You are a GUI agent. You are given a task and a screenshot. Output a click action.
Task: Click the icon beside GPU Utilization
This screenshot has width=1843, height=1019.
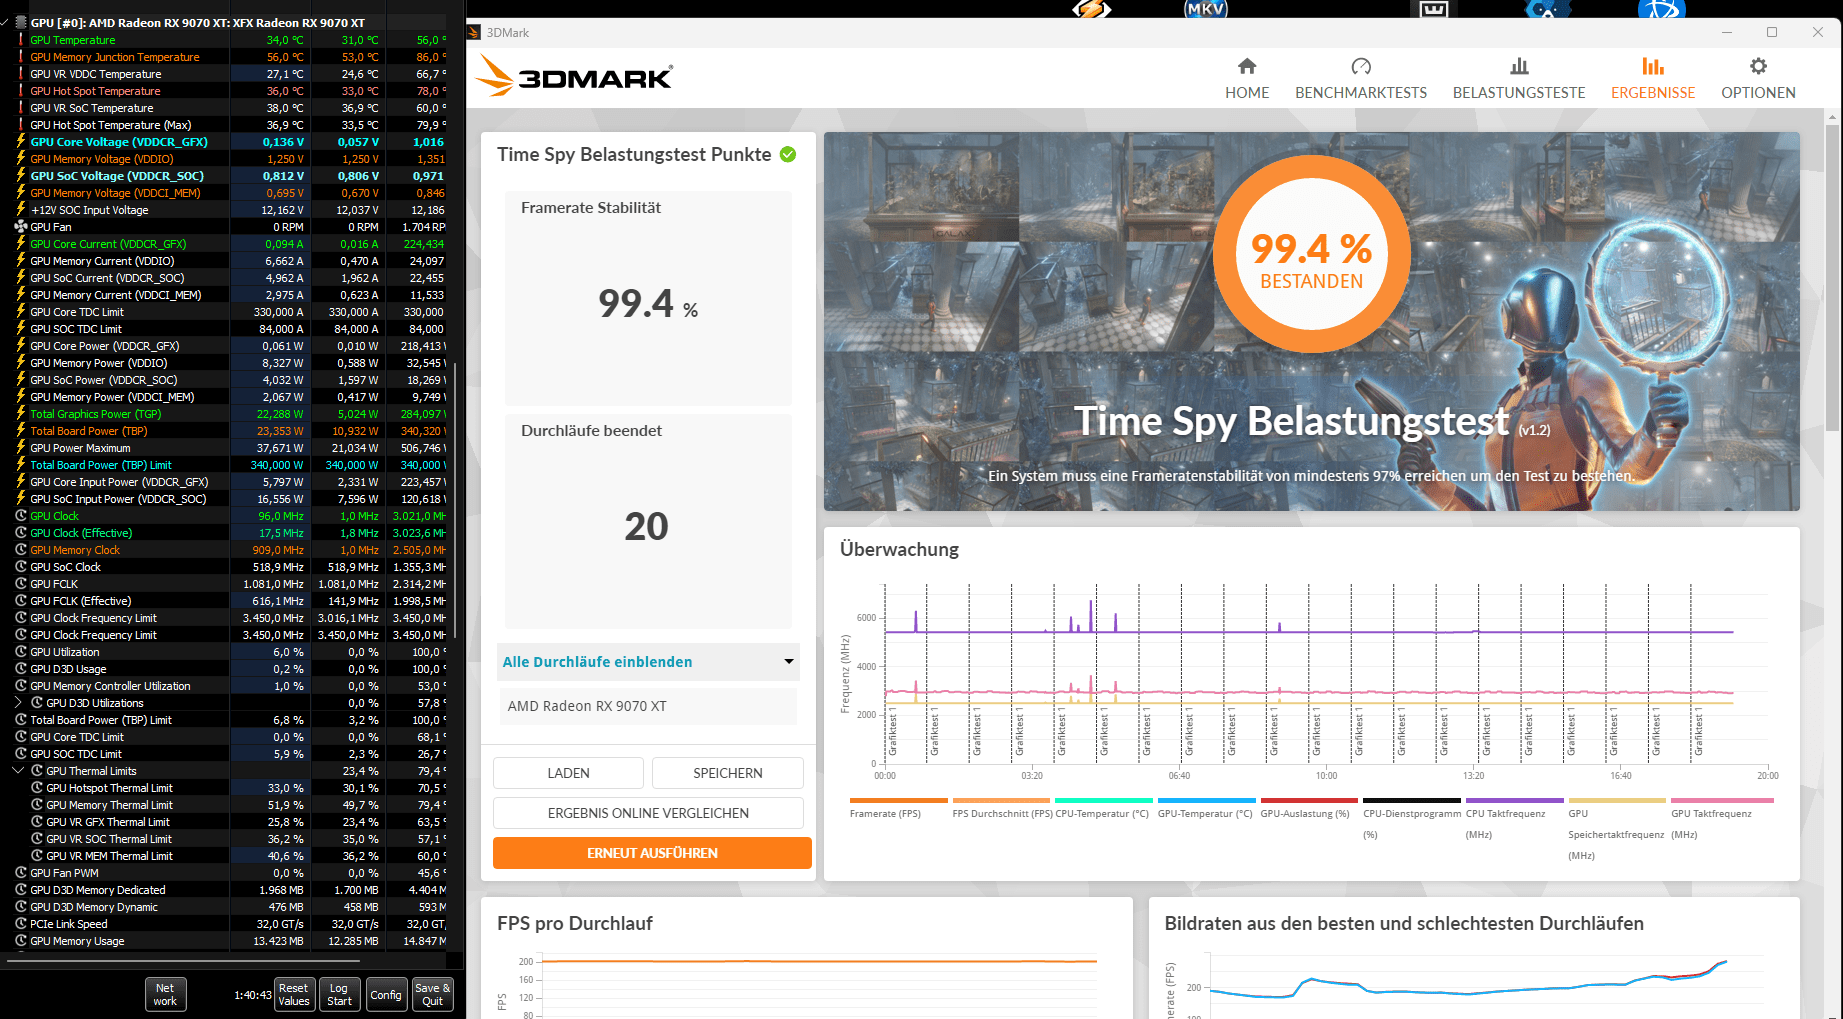point(21,652)
